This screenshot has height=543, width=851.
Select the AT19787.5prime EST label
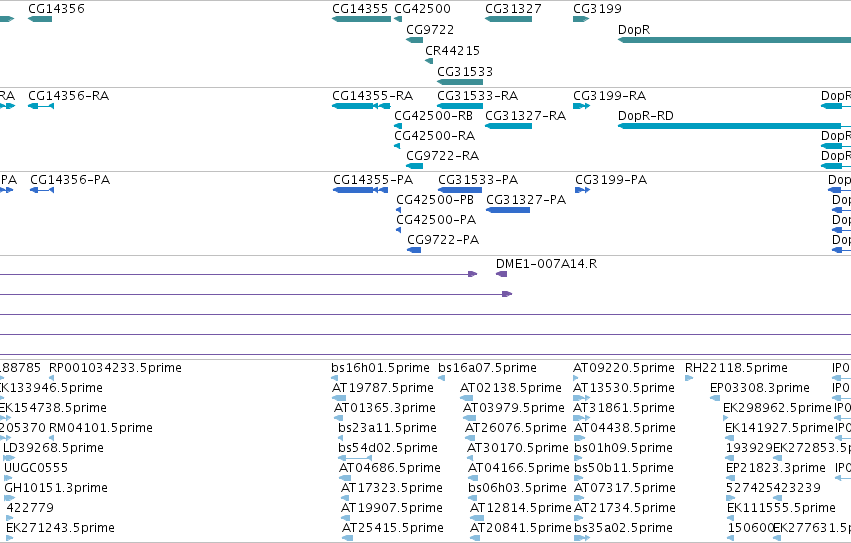point(383,388)
